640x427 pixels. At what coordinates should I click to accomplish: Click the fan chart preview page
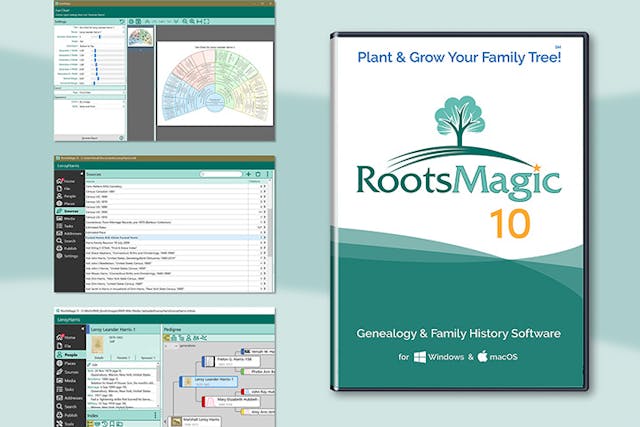(x=215, y=83)
